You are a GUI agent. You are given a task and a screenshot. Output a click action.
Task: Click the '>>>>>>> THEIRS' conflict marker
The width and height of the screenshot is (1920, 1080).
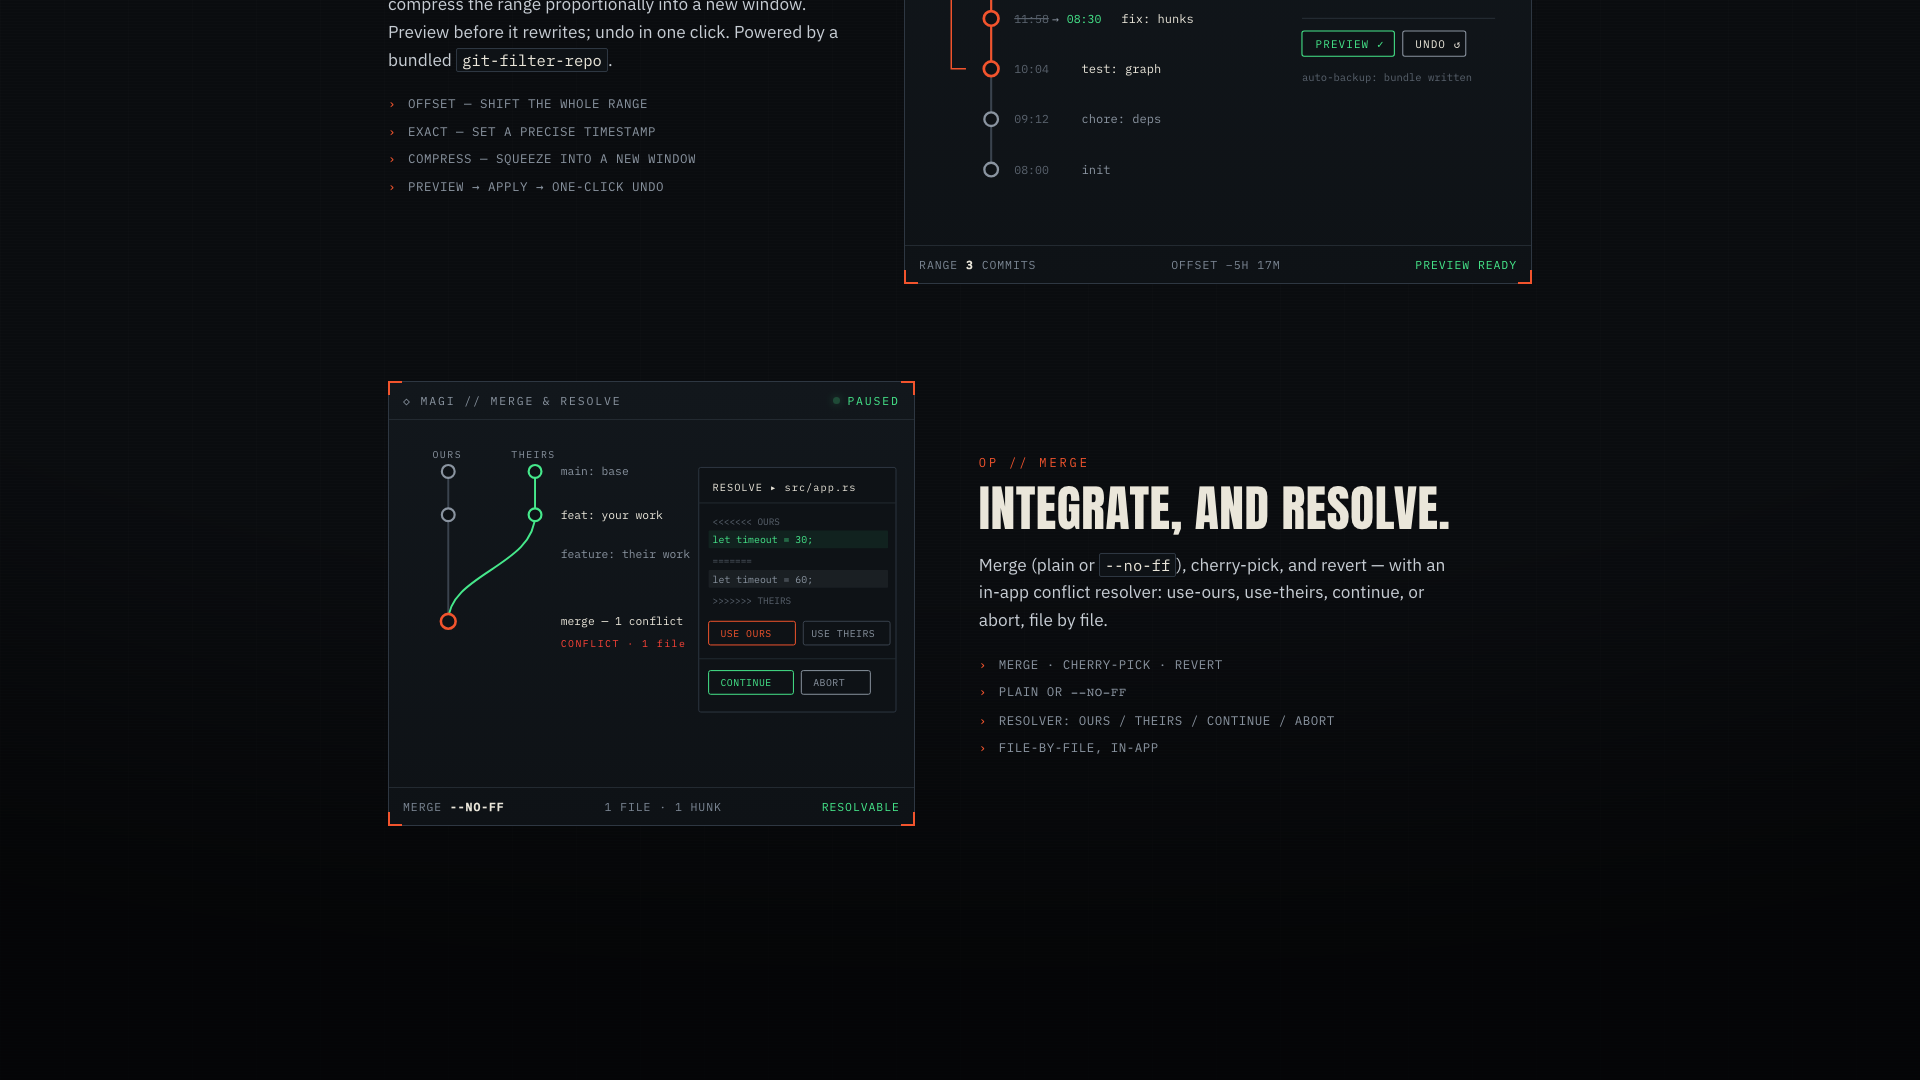pos(752,601)
